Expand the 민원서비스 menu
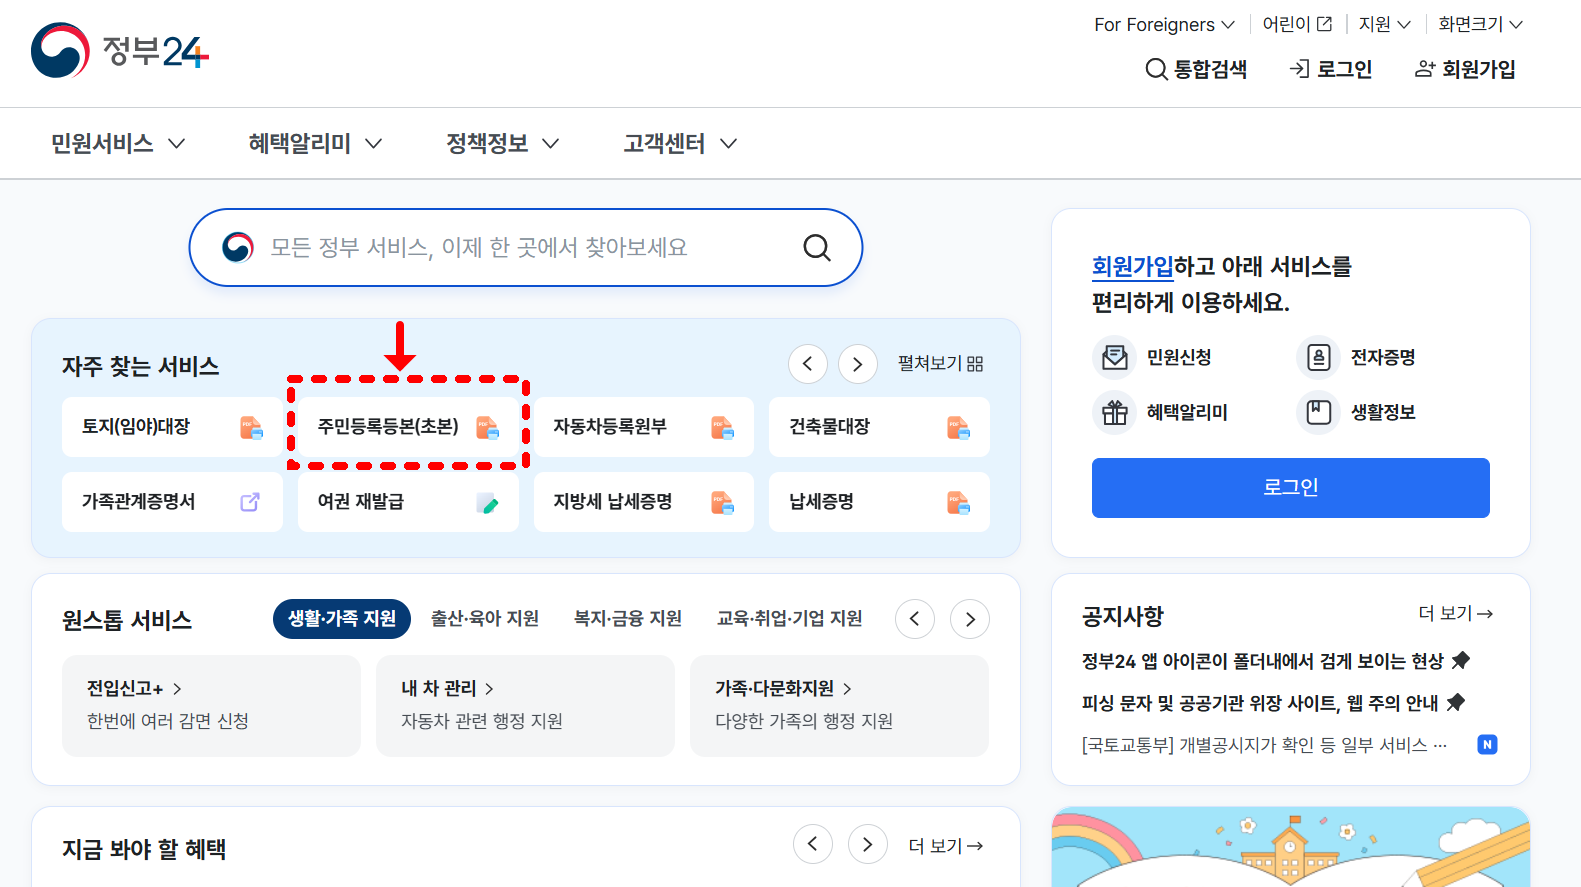Screen dimensions: 1581x887 (x=118, y=144)
